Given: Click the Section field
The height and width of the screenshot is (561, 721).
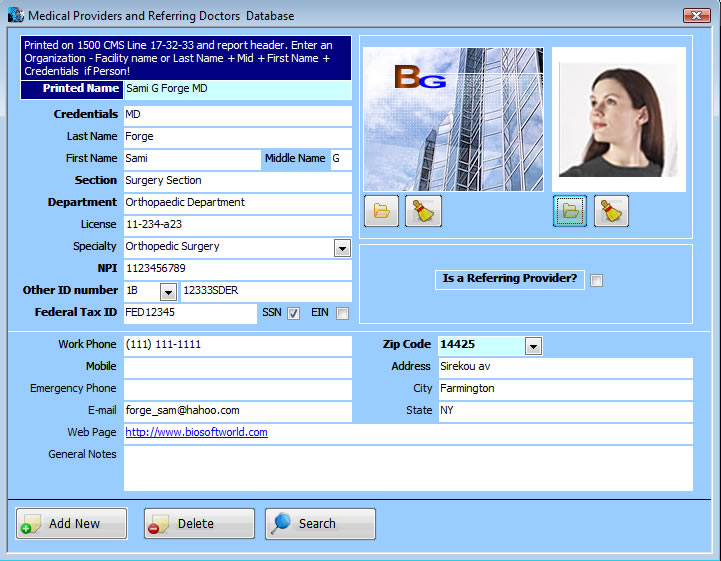Looking at the screenshot, I should coord(238,182).
